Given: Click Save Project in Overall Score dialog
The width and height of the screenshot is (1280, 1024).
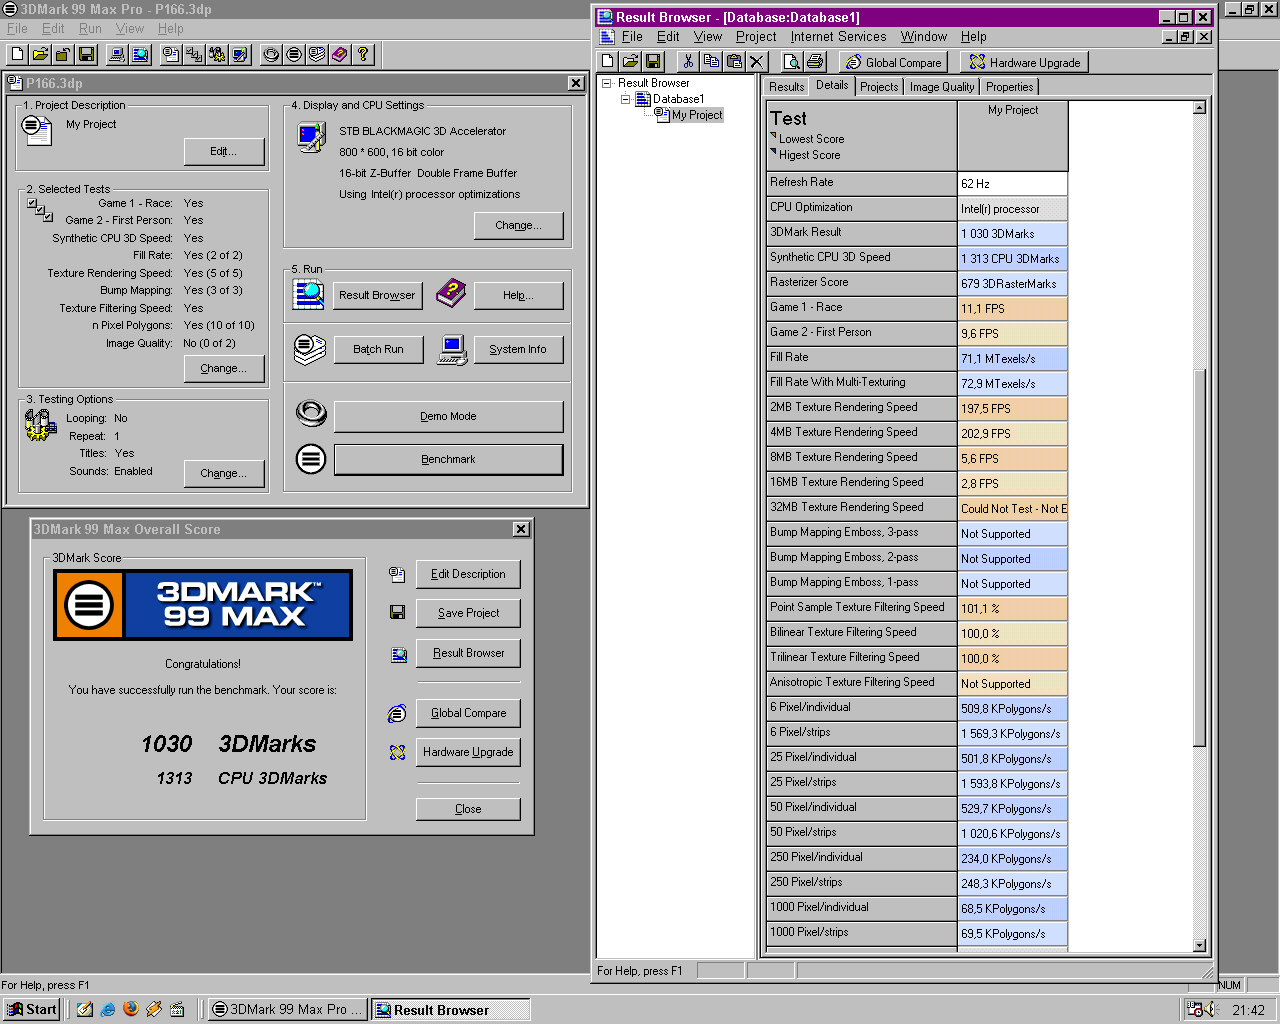Looking at the screenshot, I should (468, 613).
